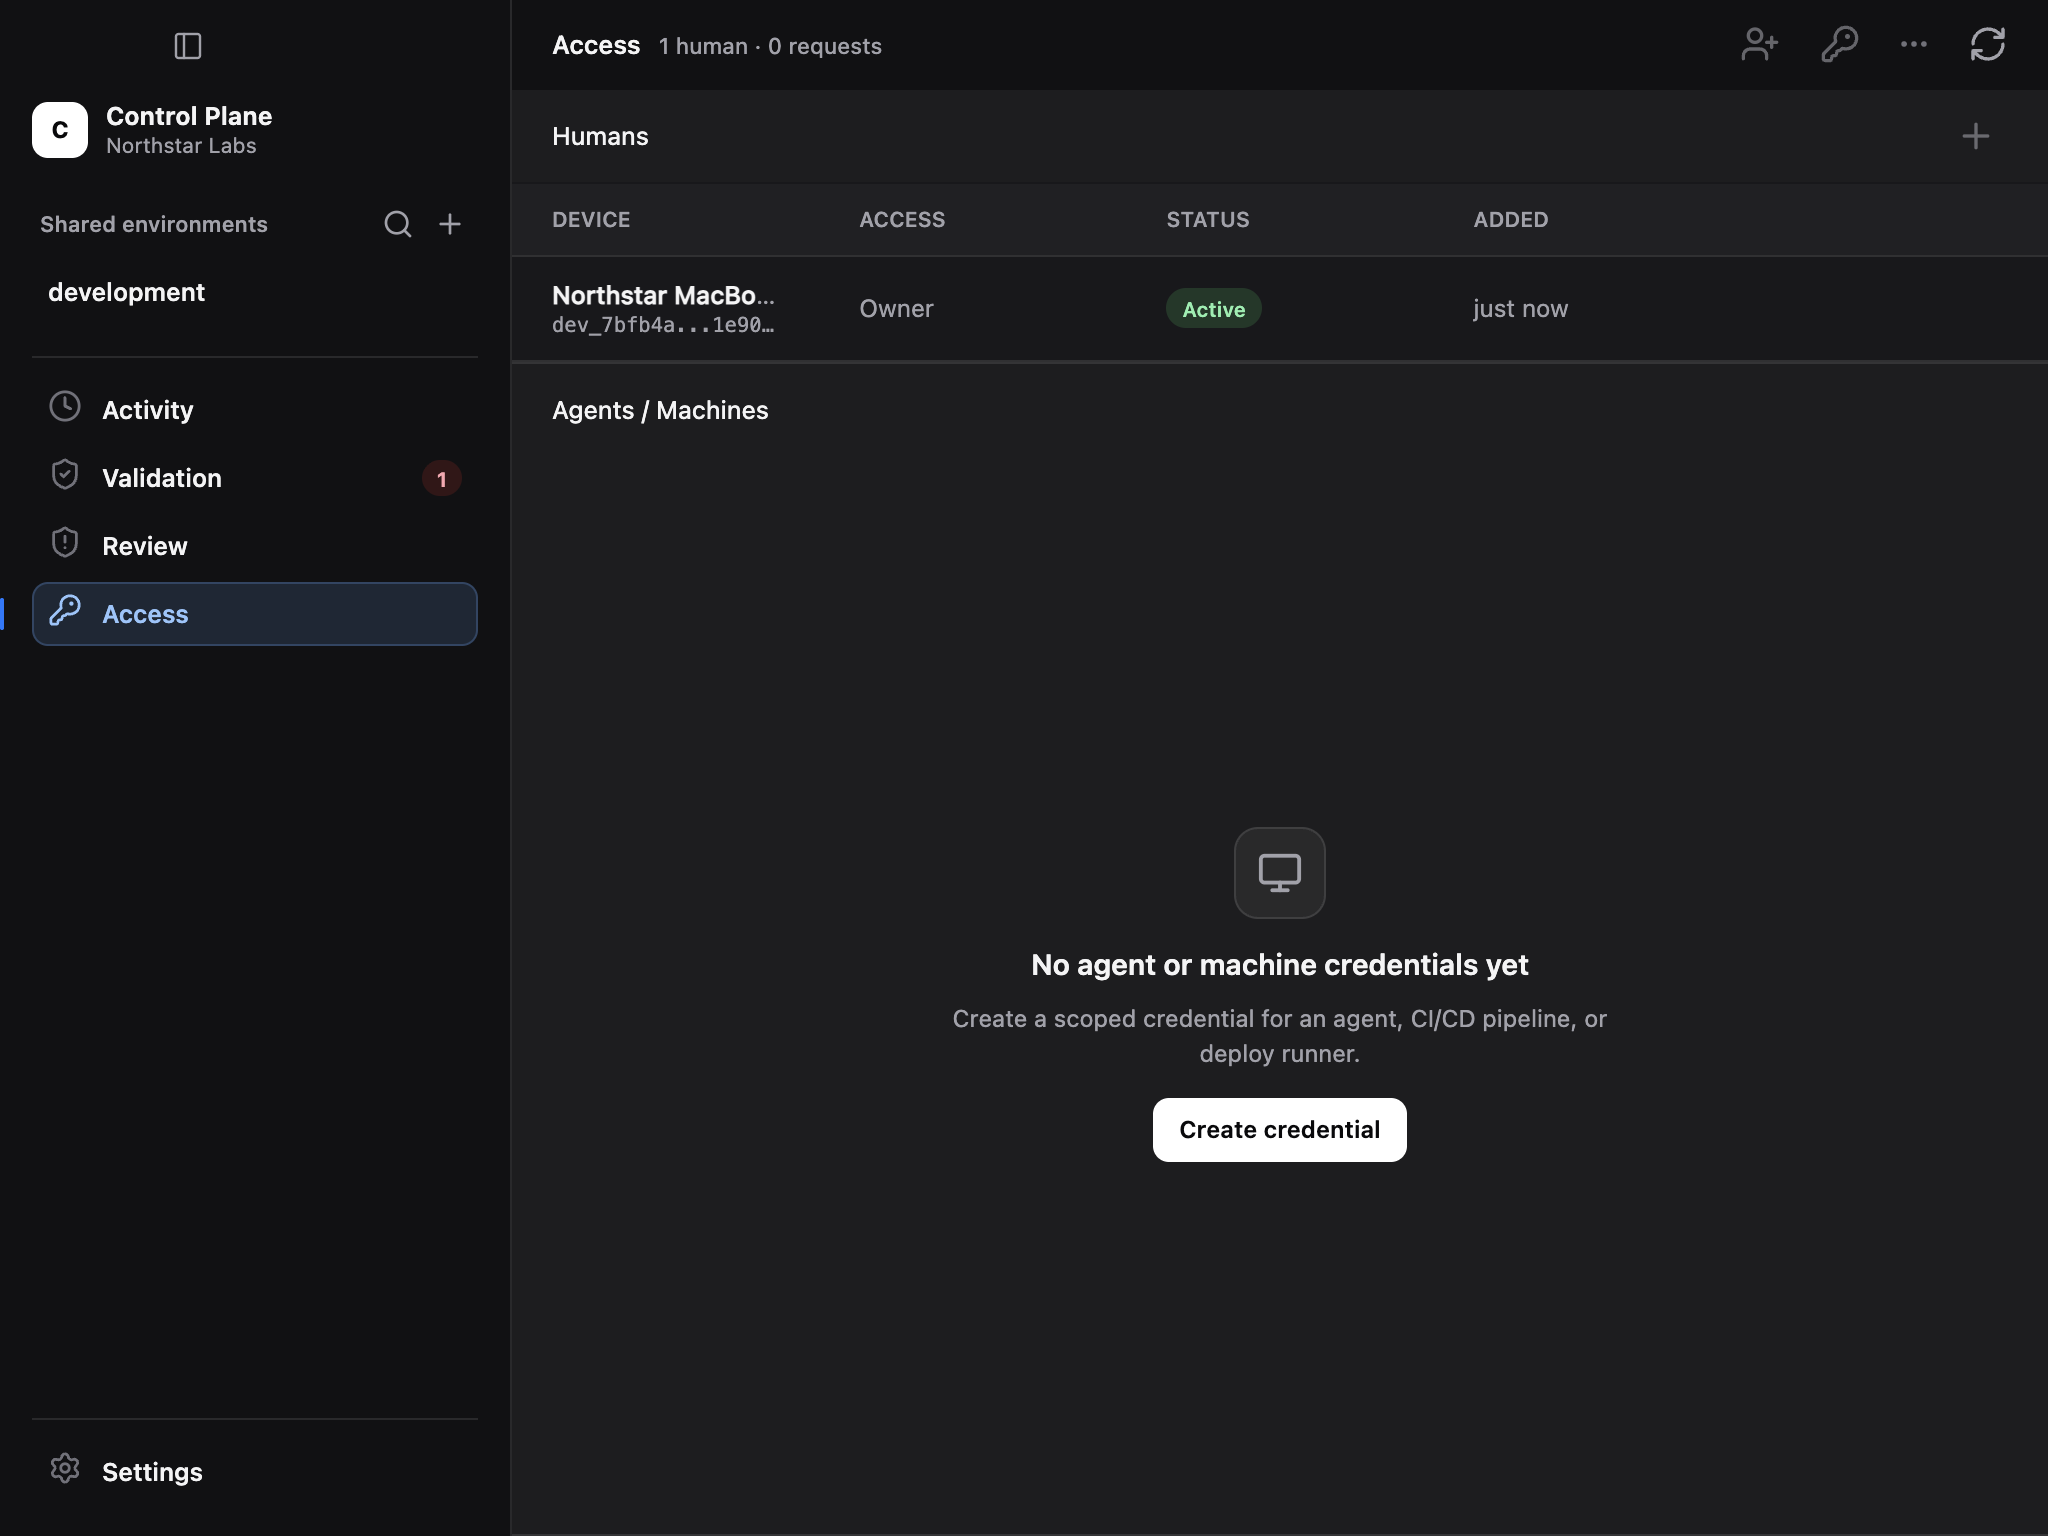The image size is (2048, 1536).
Task: Add a human with the plus icon
Action: tap(1976, 136)
